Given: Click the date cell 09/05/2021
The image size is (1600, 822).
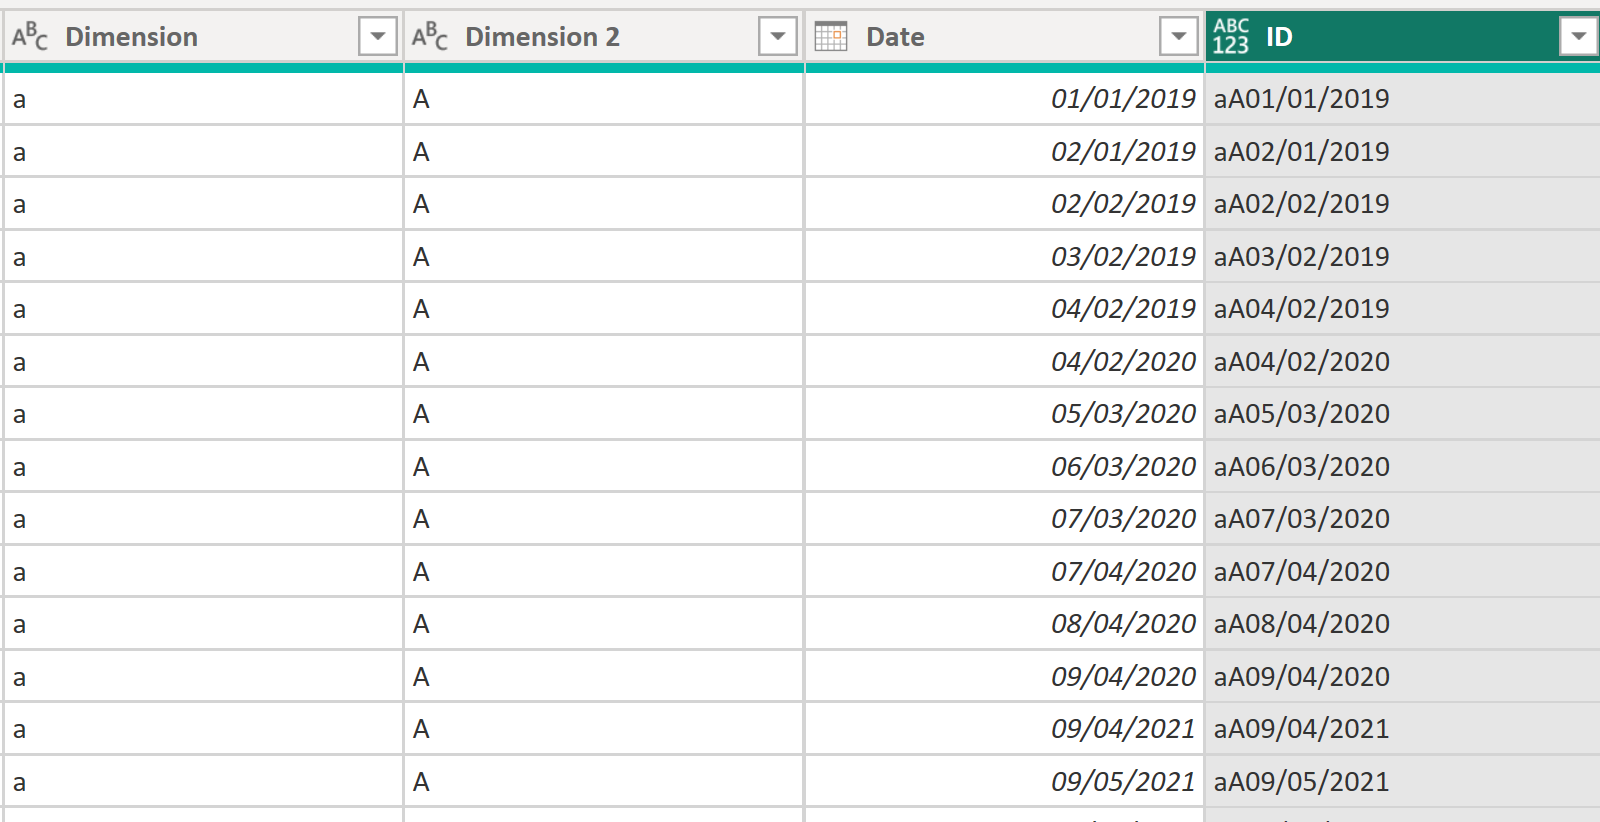Looking at the screenshot, I should coord(1123,782).
